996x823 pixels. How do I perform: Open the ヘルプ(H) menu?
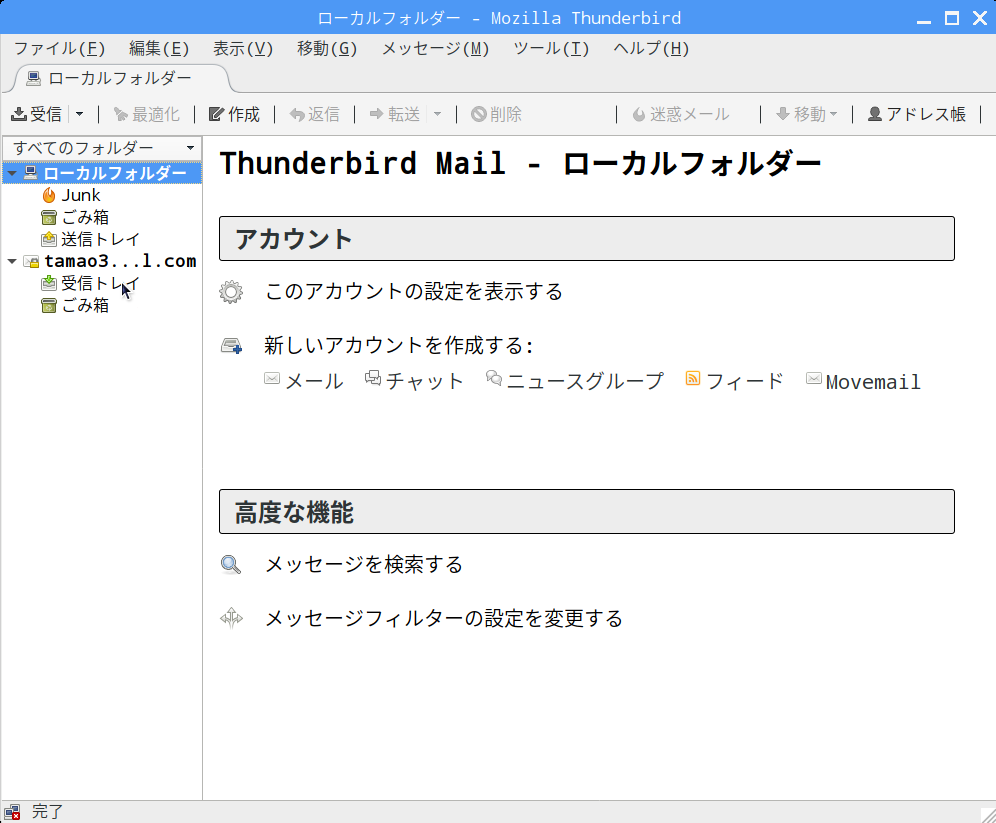[650, 49]
